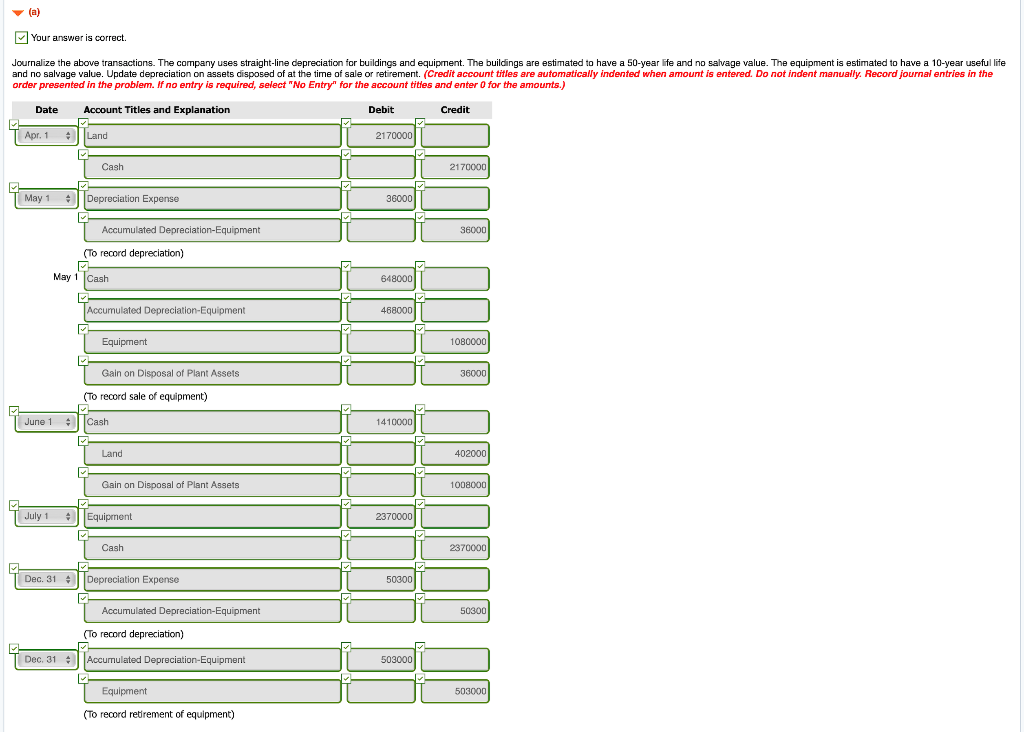Collapse section (a) with the orange triangle
This screenshot has height=732, width=1024.
(16, 12)
